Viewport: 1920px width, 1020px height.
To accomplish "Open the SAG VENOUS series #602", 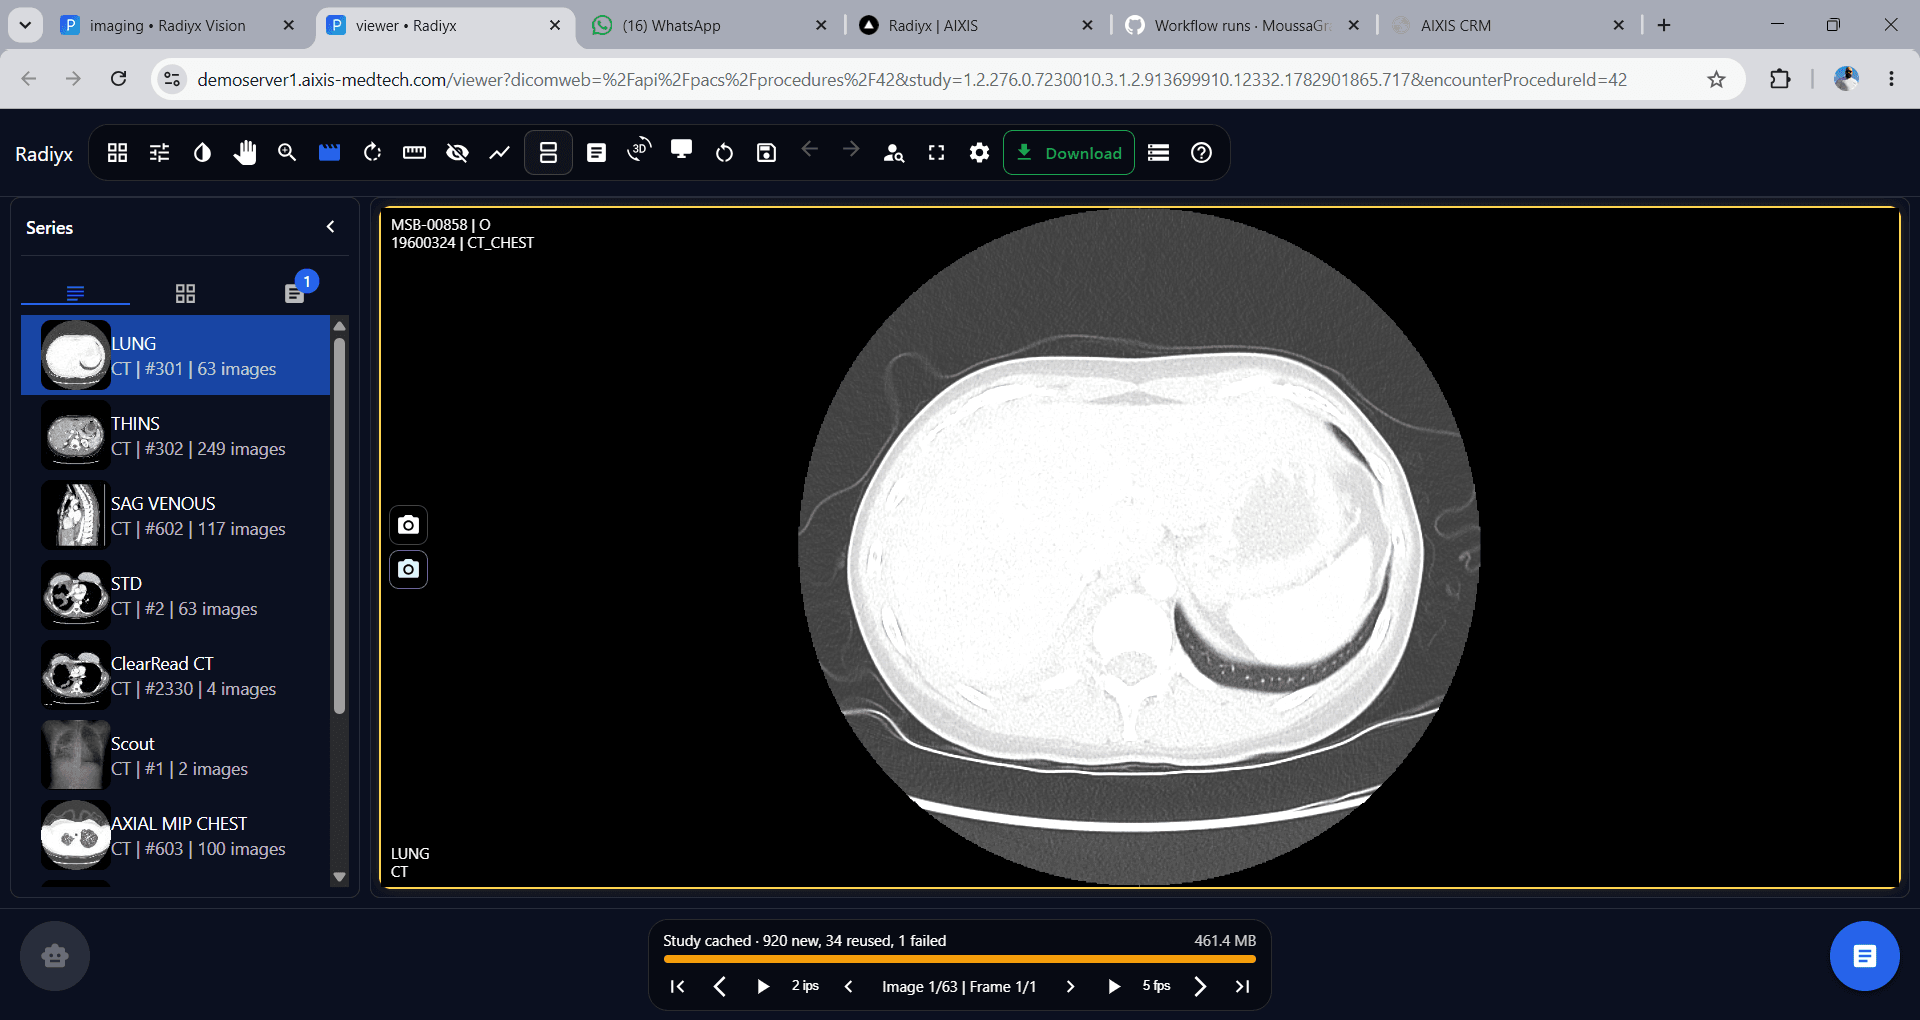I will (x=175, y=515).
